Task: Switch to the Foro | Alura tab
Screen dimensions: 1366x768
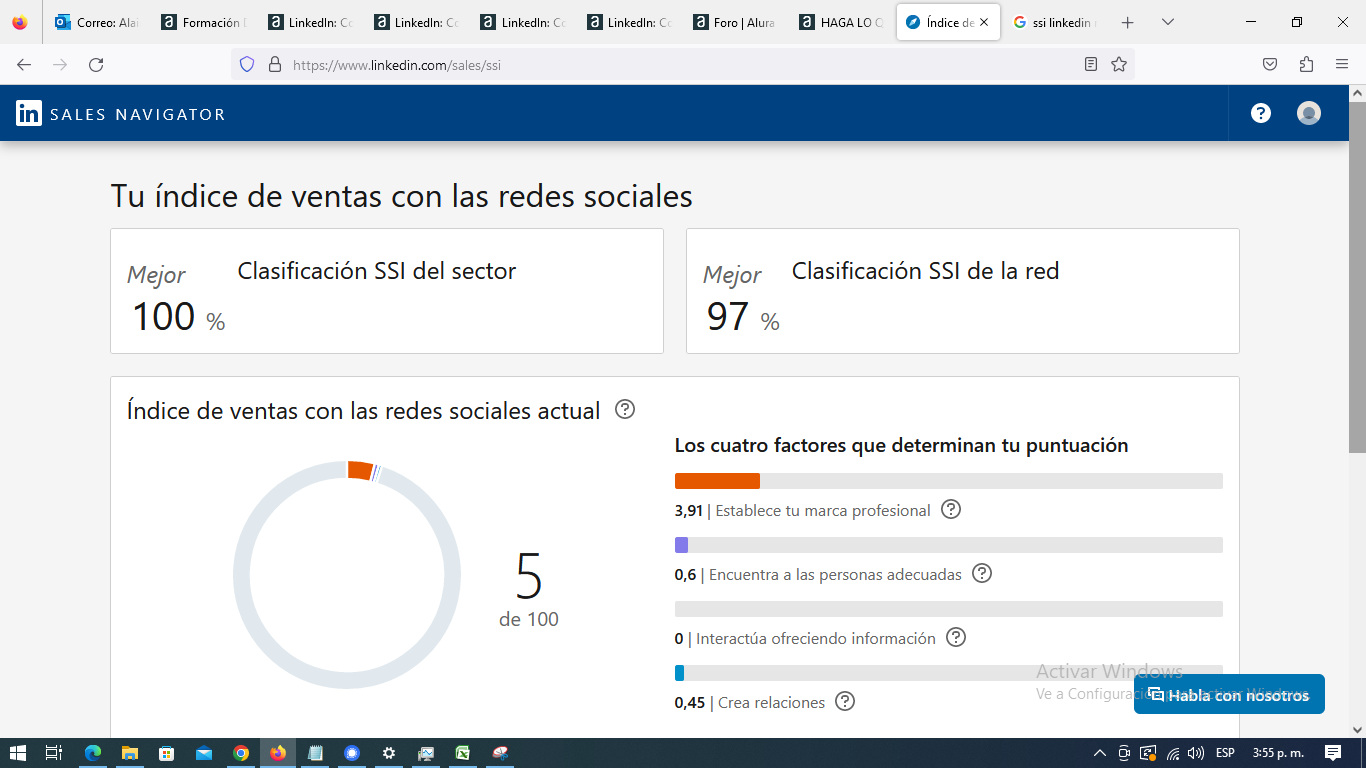Action: (x=735, y=22)
